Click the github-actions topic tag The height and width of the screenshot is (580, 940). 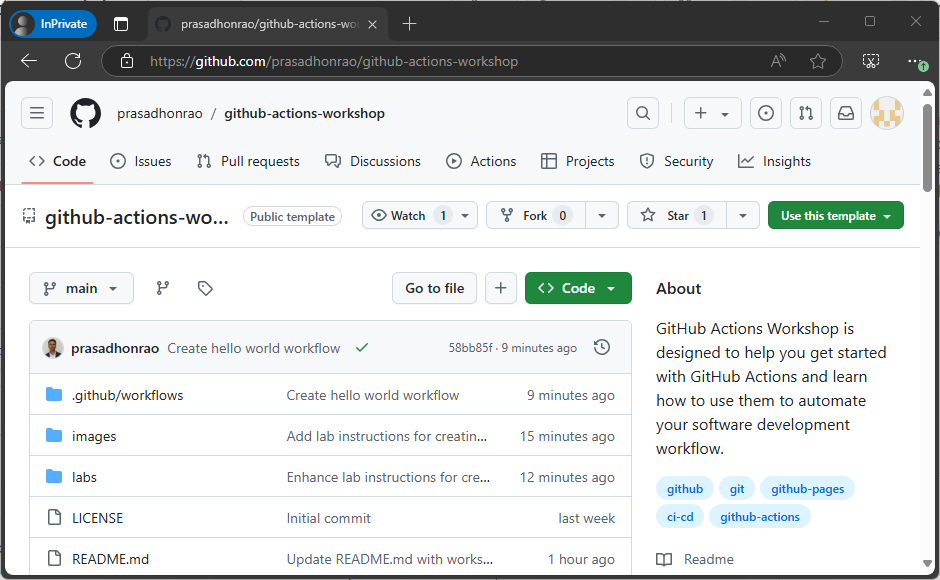(x=760, y=516)
